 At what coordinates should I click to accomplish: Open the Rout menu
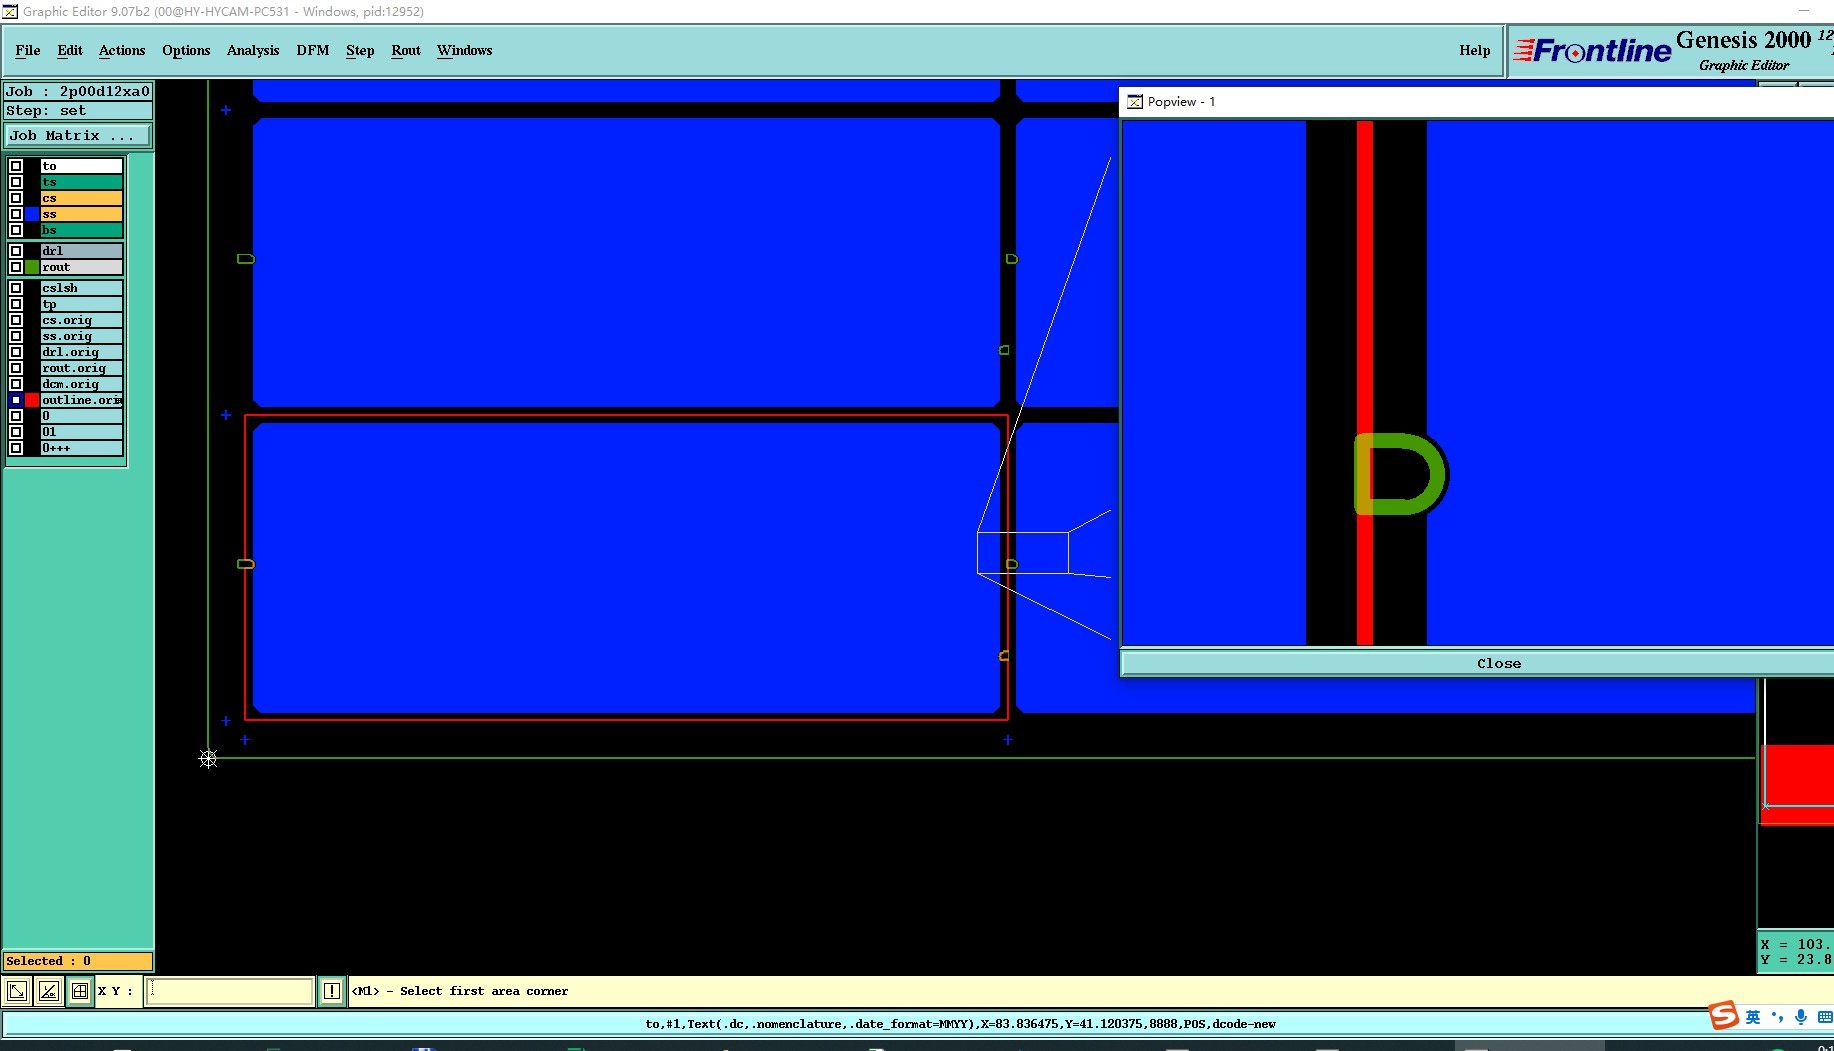coord(406,50)
